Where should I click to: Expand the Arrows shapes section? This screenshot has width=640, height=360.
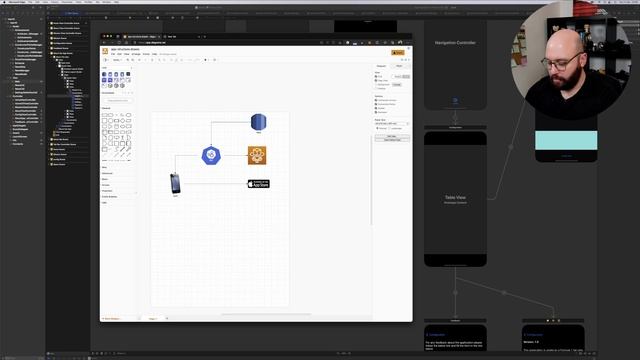pos(106,185)
